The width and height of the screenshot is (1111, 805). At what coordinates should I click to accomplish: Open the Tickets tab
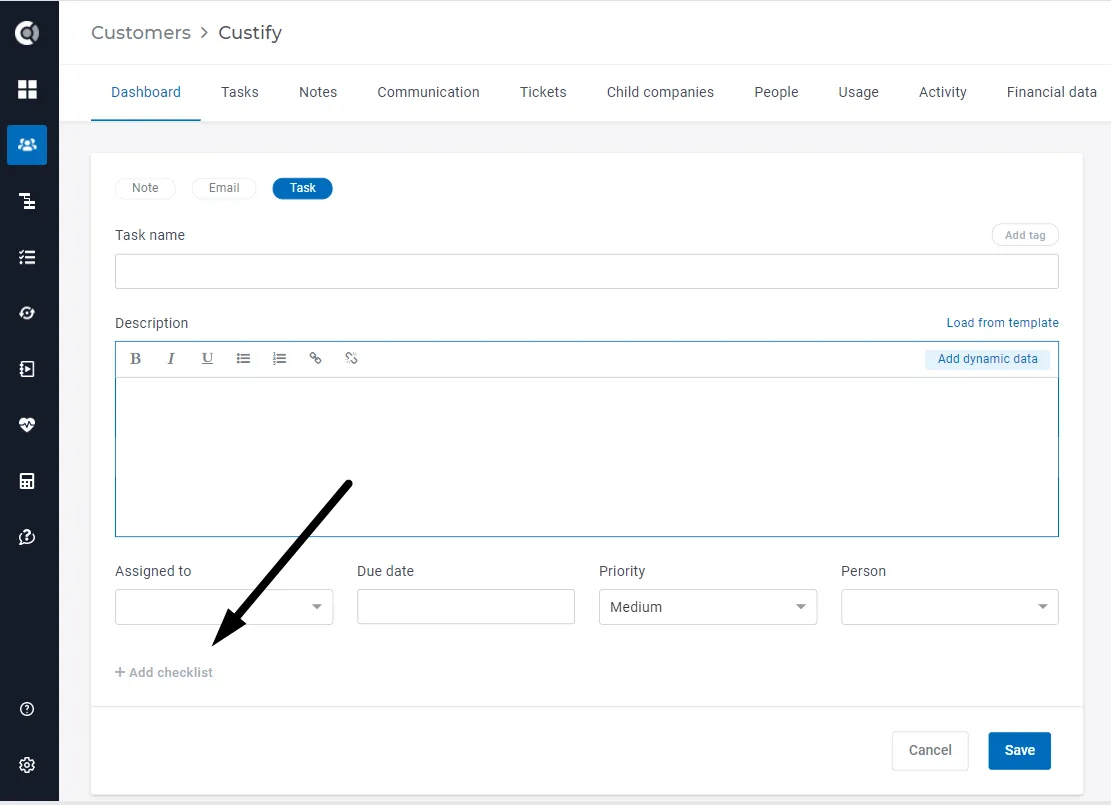pyautogui.click(x=543, y=92)
